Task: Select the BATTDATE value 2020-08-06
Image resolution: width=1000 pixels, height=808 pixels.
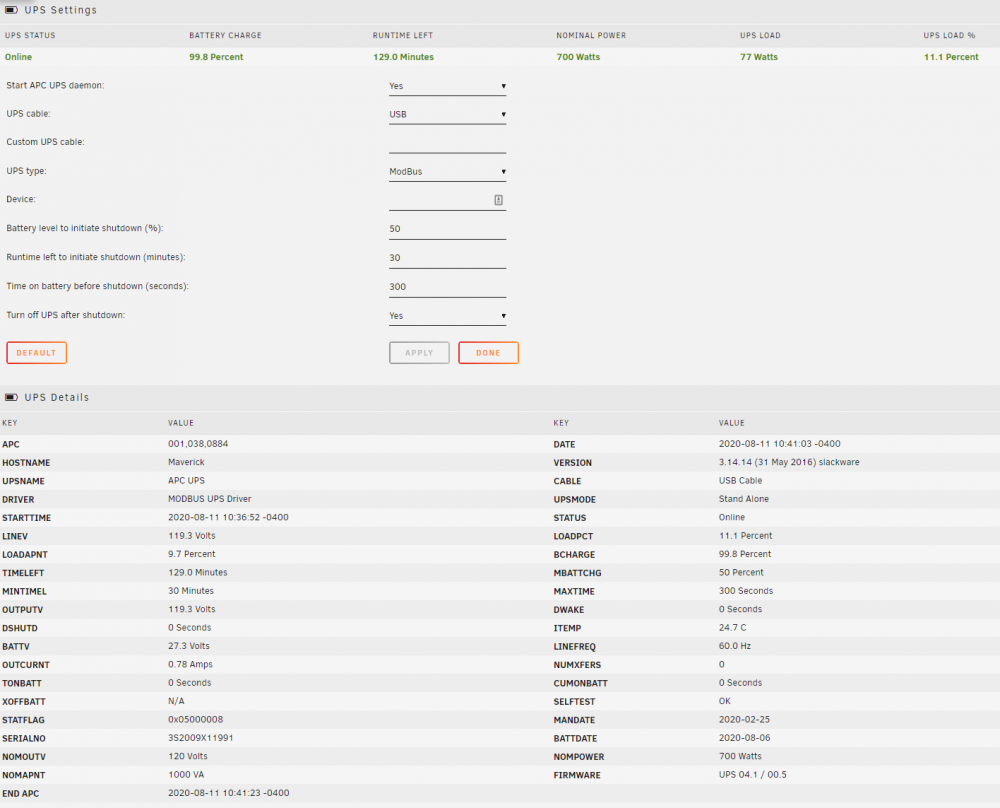Action: point(744,738)
